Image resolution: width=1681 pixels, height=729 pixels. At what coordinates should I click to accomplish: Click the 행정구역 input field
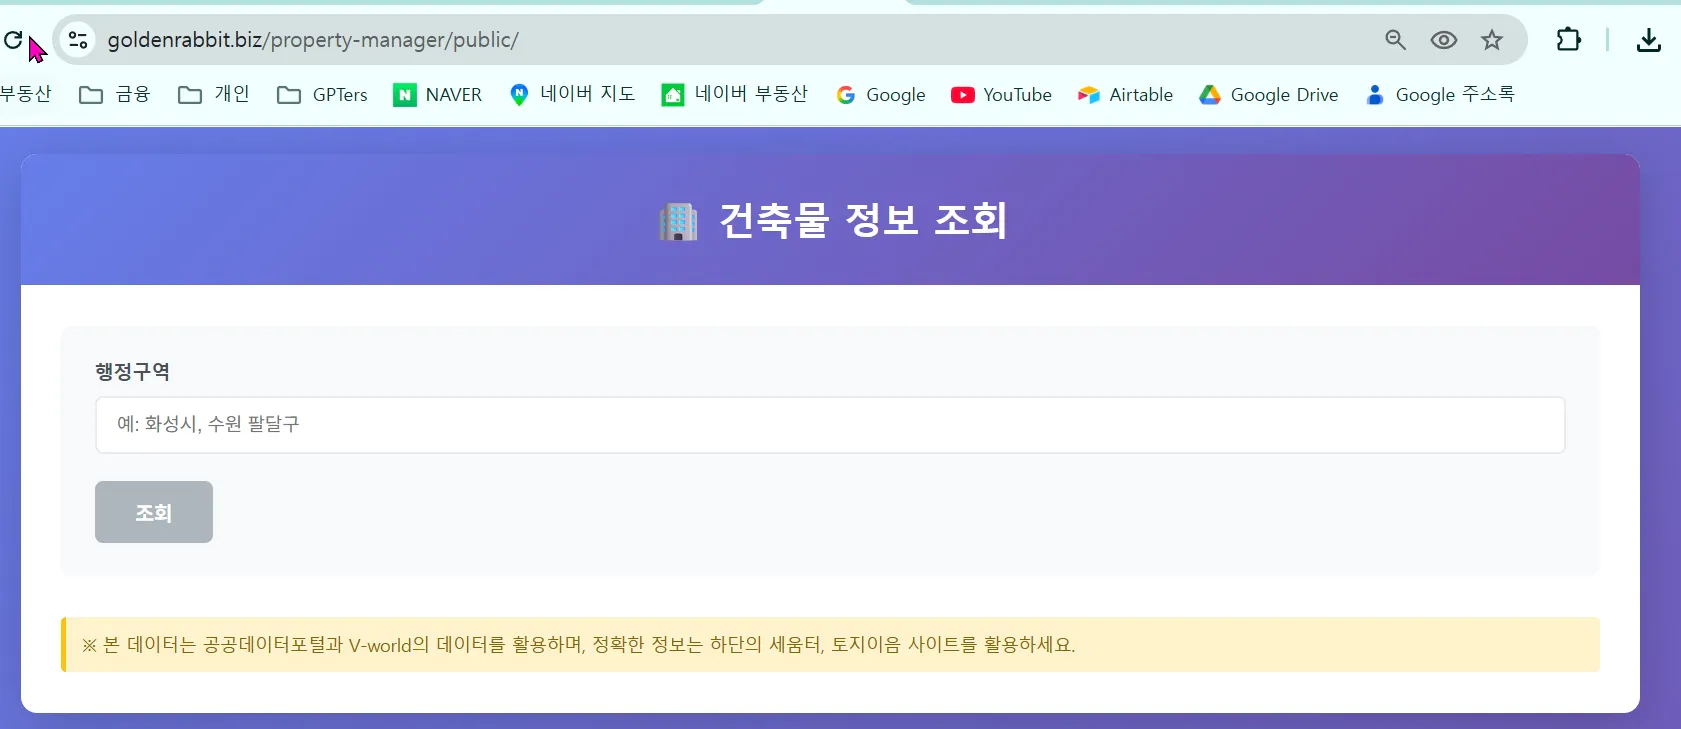830,425
